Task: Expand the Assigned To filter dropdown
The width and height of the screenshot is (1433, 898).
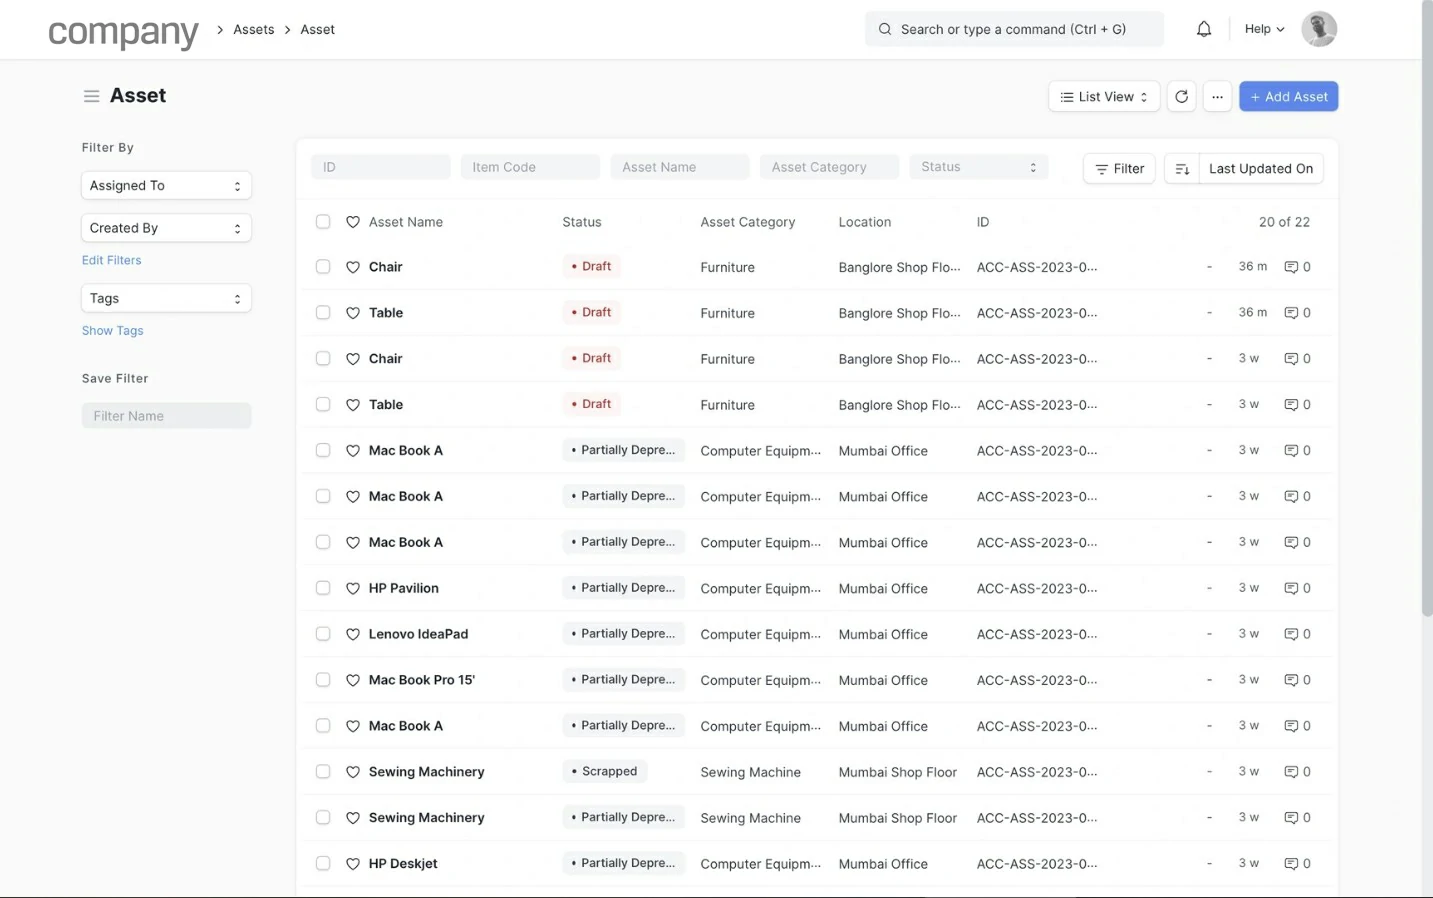Action: point(166,186)
